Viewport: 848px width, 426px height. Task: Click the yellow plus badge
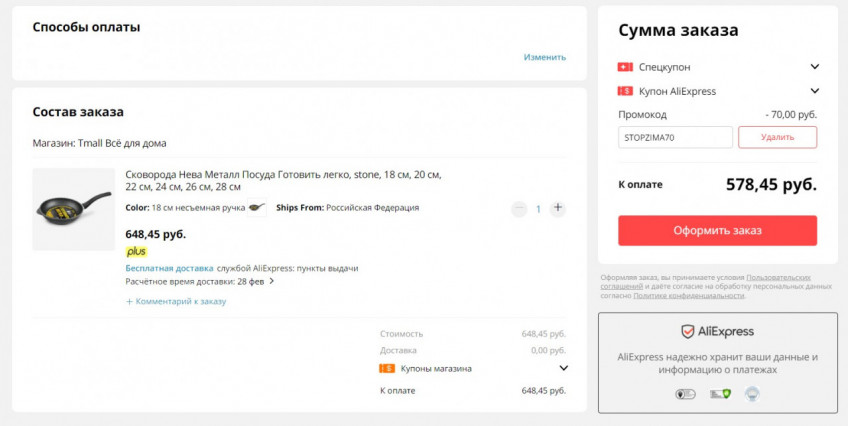click(x=136, y=251)
